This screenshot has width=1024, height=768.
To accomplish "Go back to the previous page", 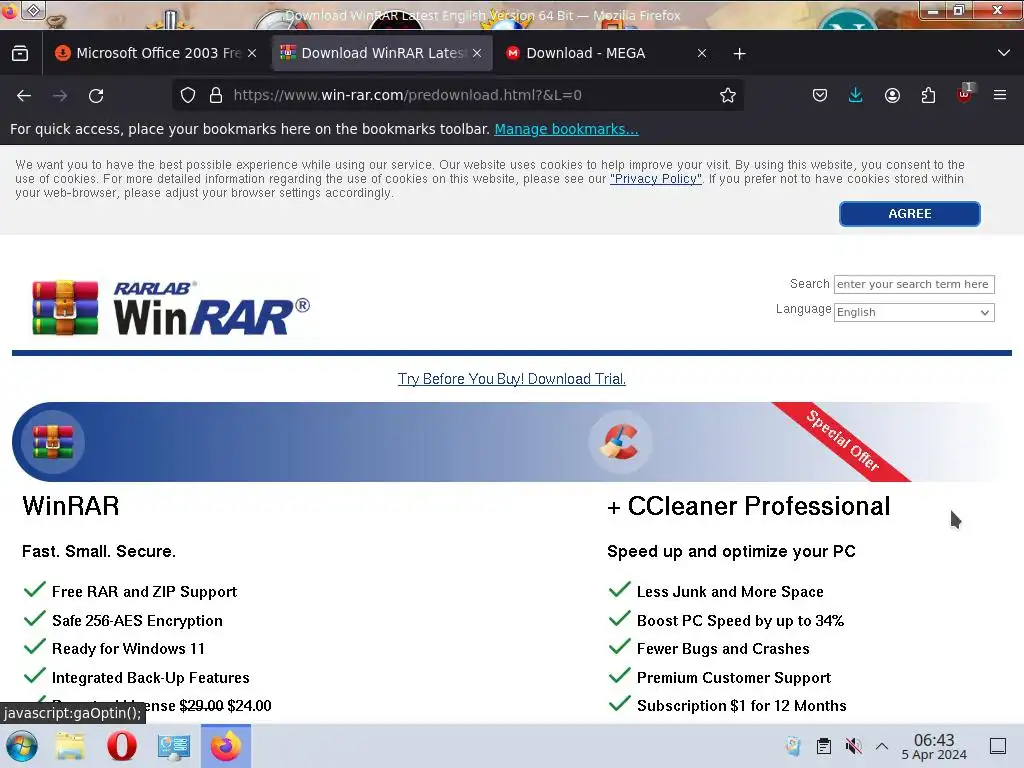I will click(x=24, y=95).
